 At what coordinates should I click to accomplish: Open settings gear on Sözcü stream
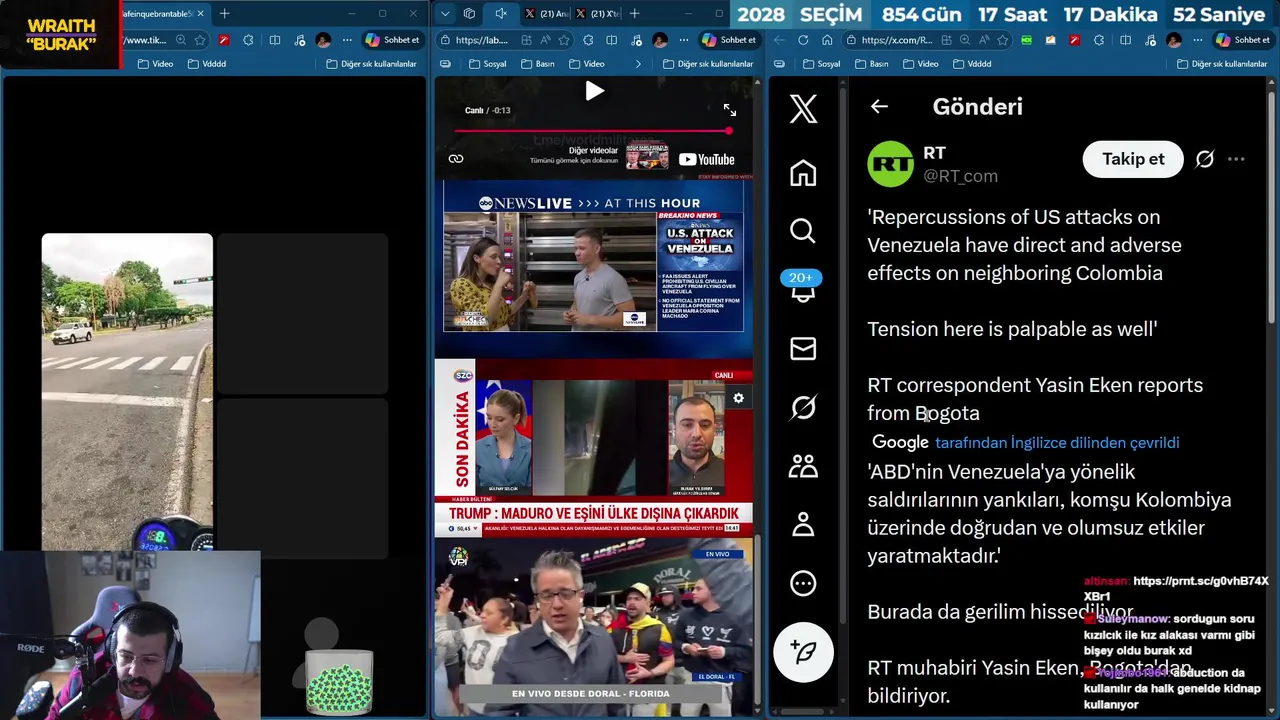point(738,398)
